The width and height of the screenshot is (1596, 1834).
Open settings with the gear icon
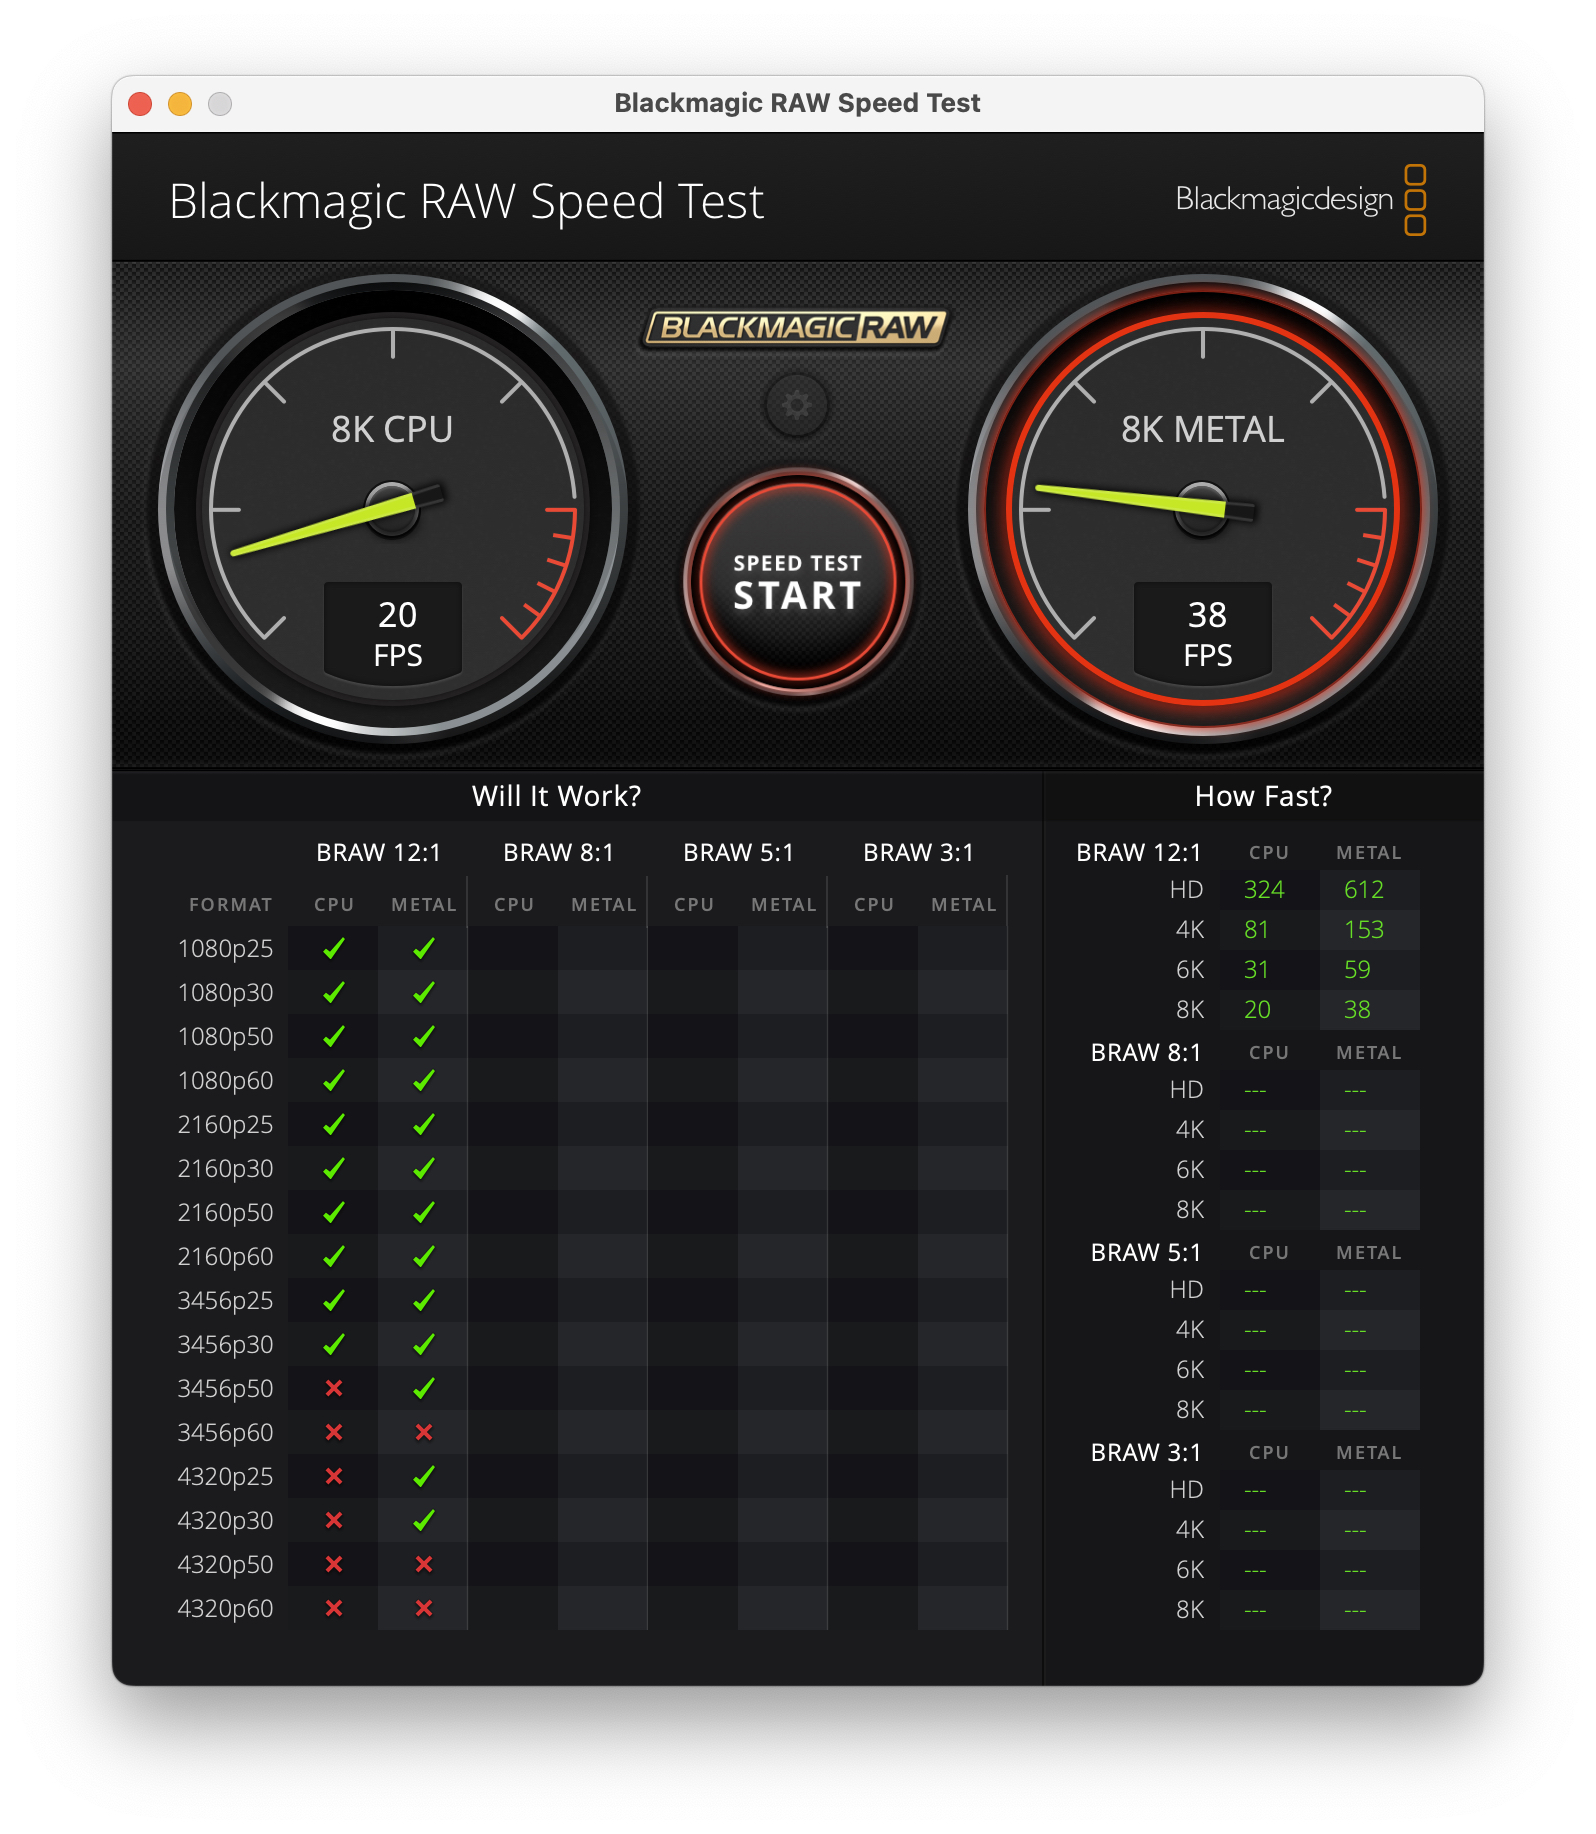796,405
